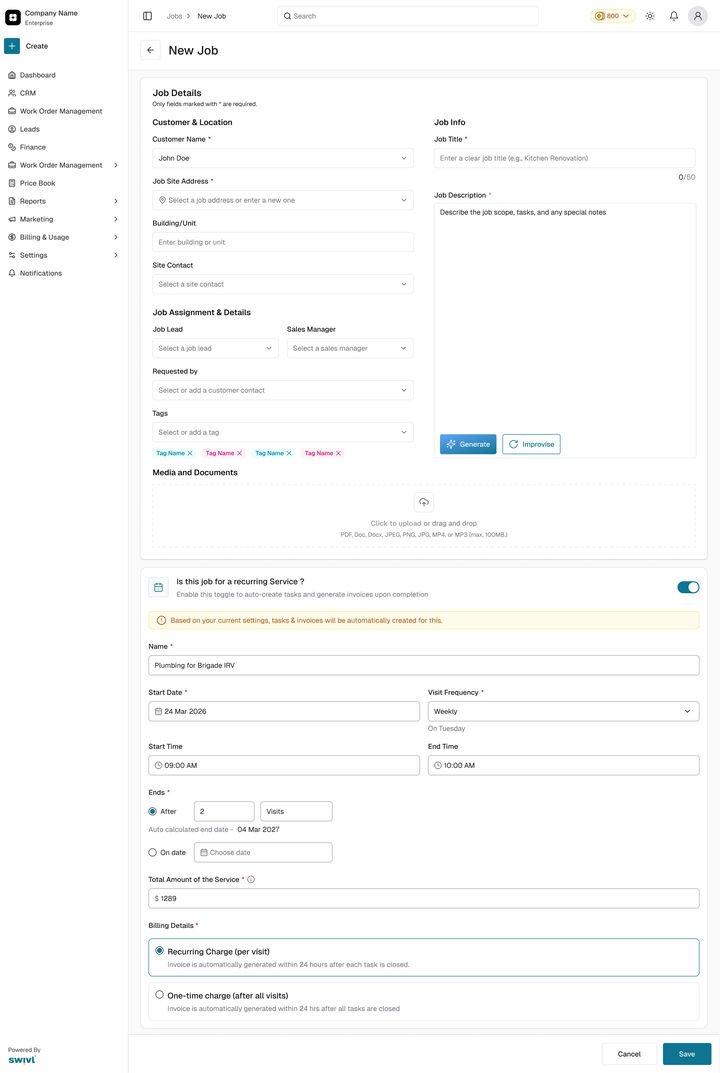Image resolution: width=720 pixels, height=1073 pixels.
Task: Open the Job Site Address dropdown
Action: point(283,200)
